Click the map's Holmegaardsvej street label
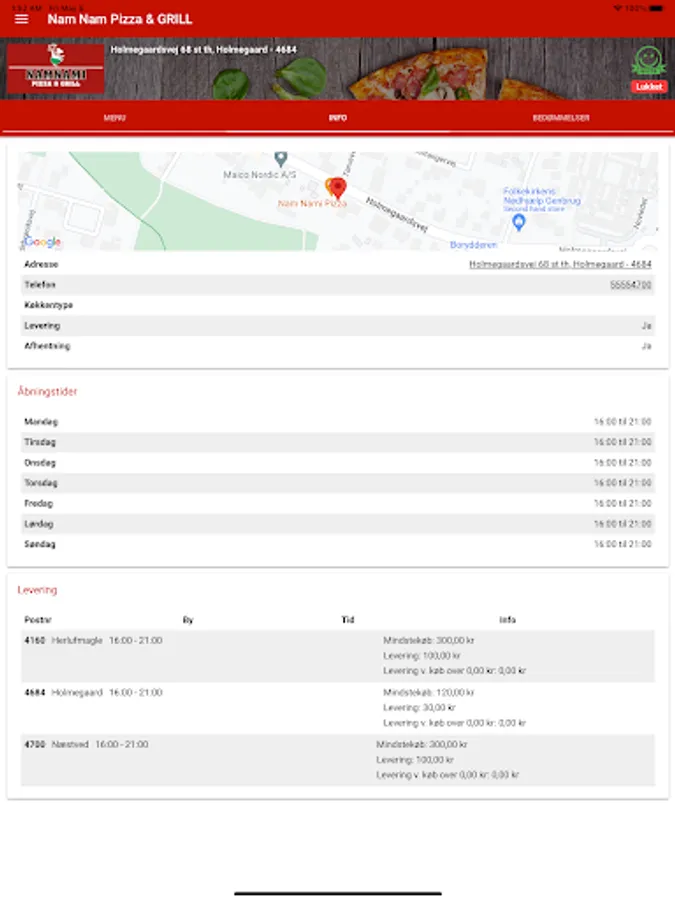The image size is (675, 900). coord(397,215)
